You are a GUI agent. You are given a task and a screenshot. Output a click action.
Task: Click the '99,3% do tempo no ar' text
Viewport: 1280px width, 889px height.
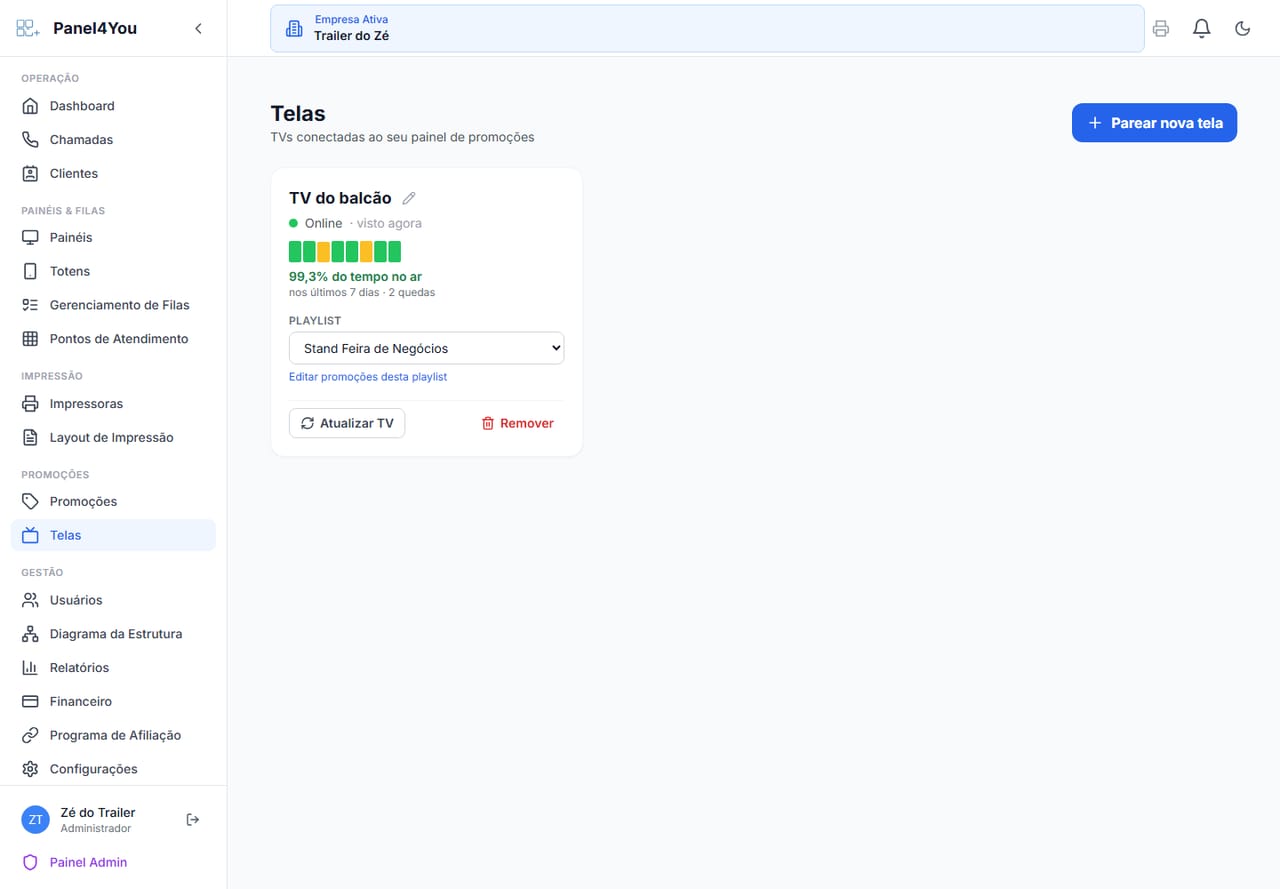(x=355, y=277)
